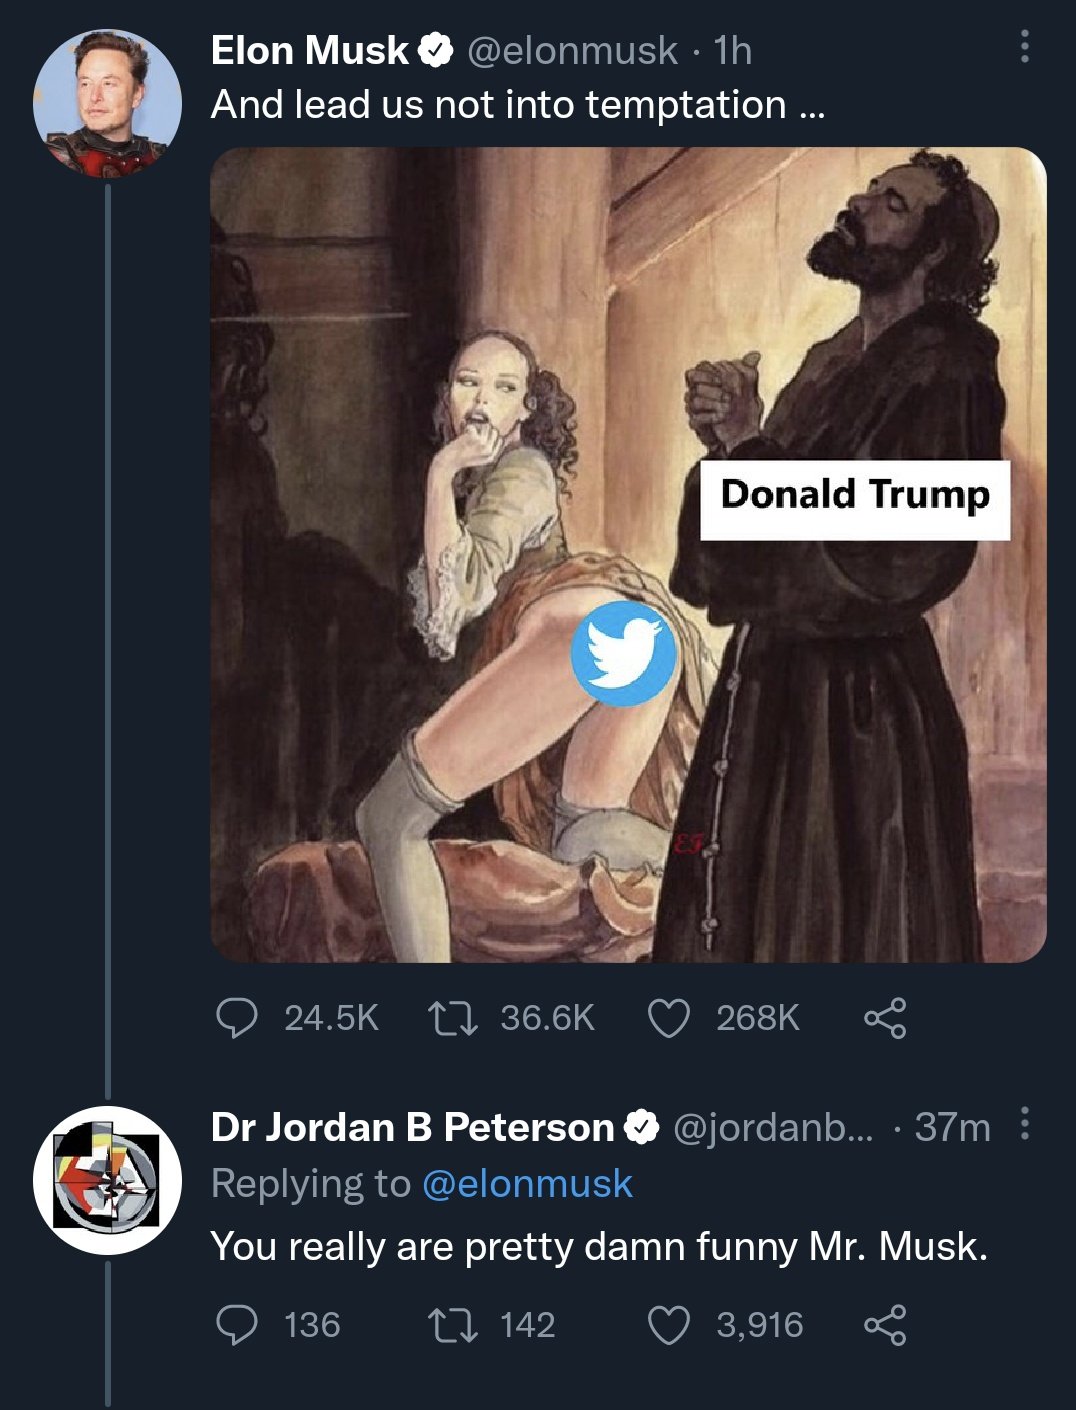
Task: Open more options on main tweet
Action: coord(1024,47)
